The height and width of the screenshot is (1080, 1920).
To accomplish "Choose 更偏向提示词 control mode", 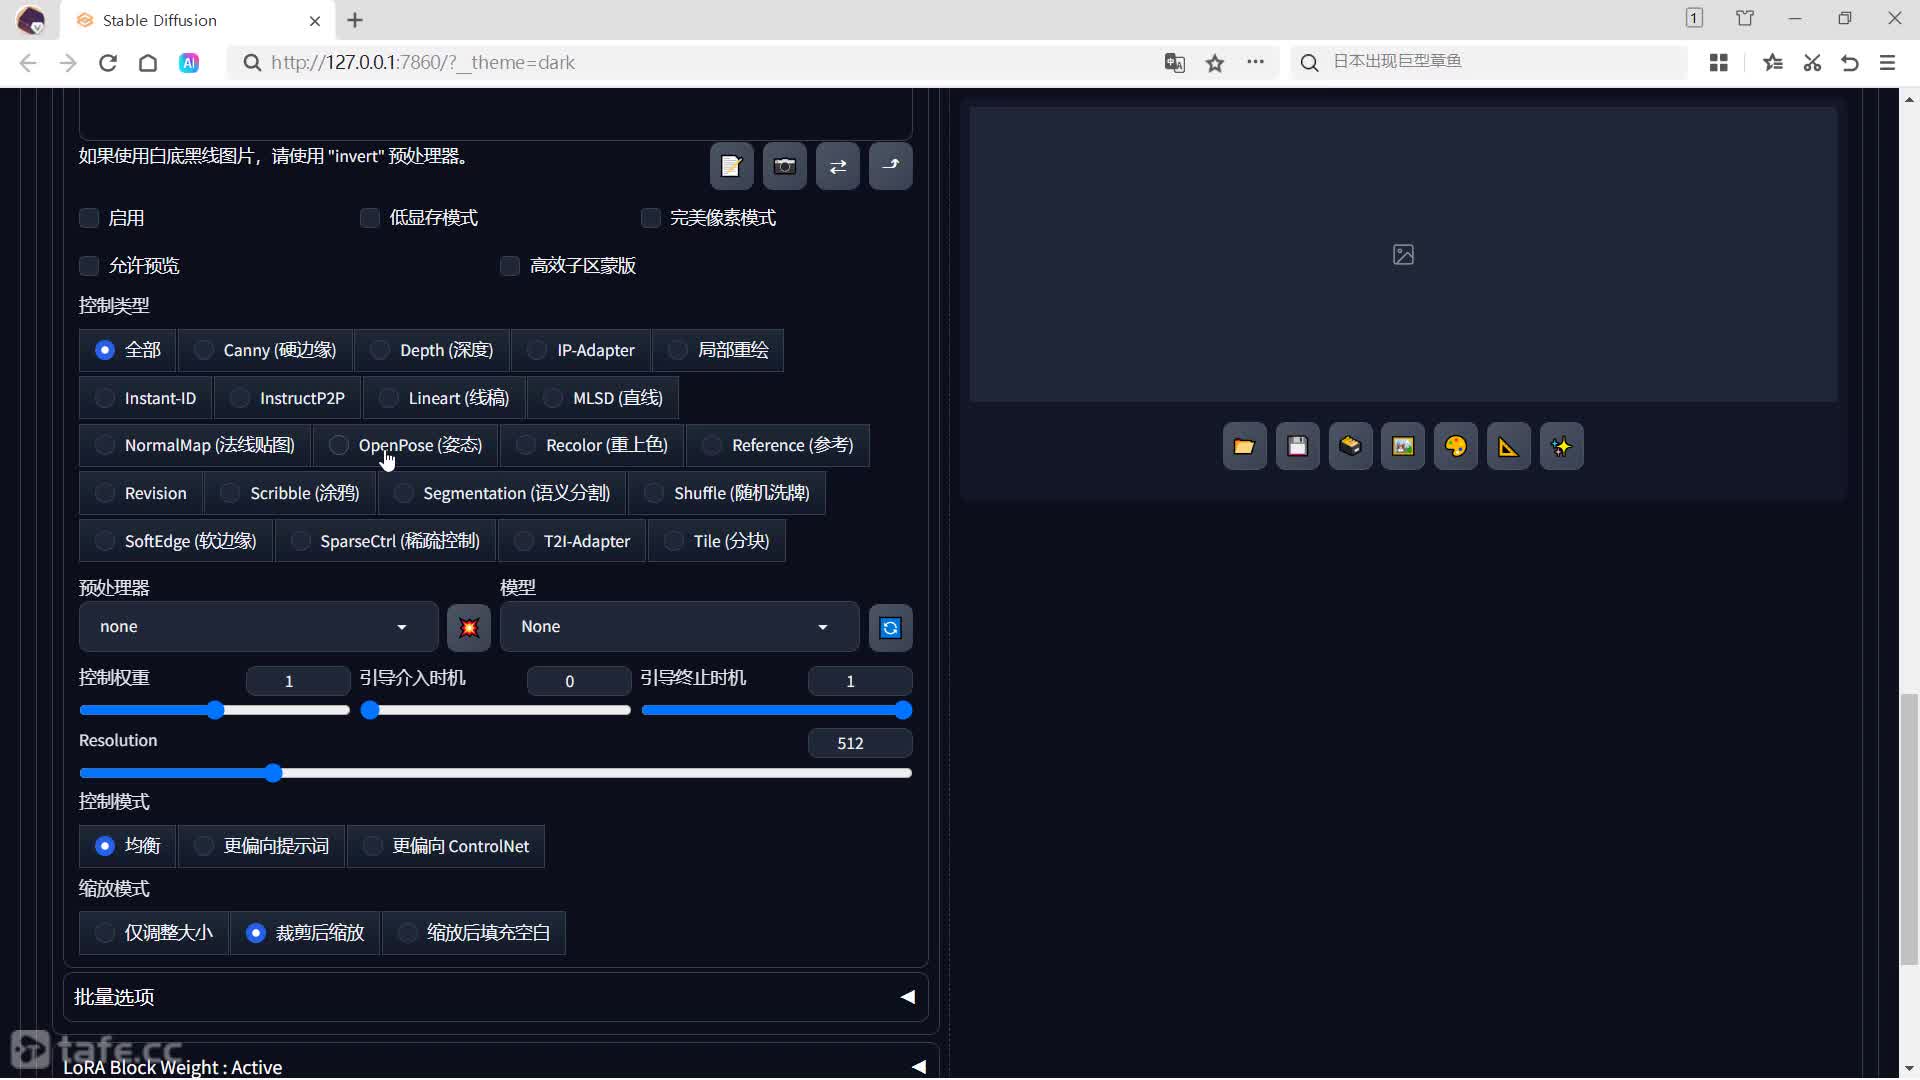I will coord(261,847).
